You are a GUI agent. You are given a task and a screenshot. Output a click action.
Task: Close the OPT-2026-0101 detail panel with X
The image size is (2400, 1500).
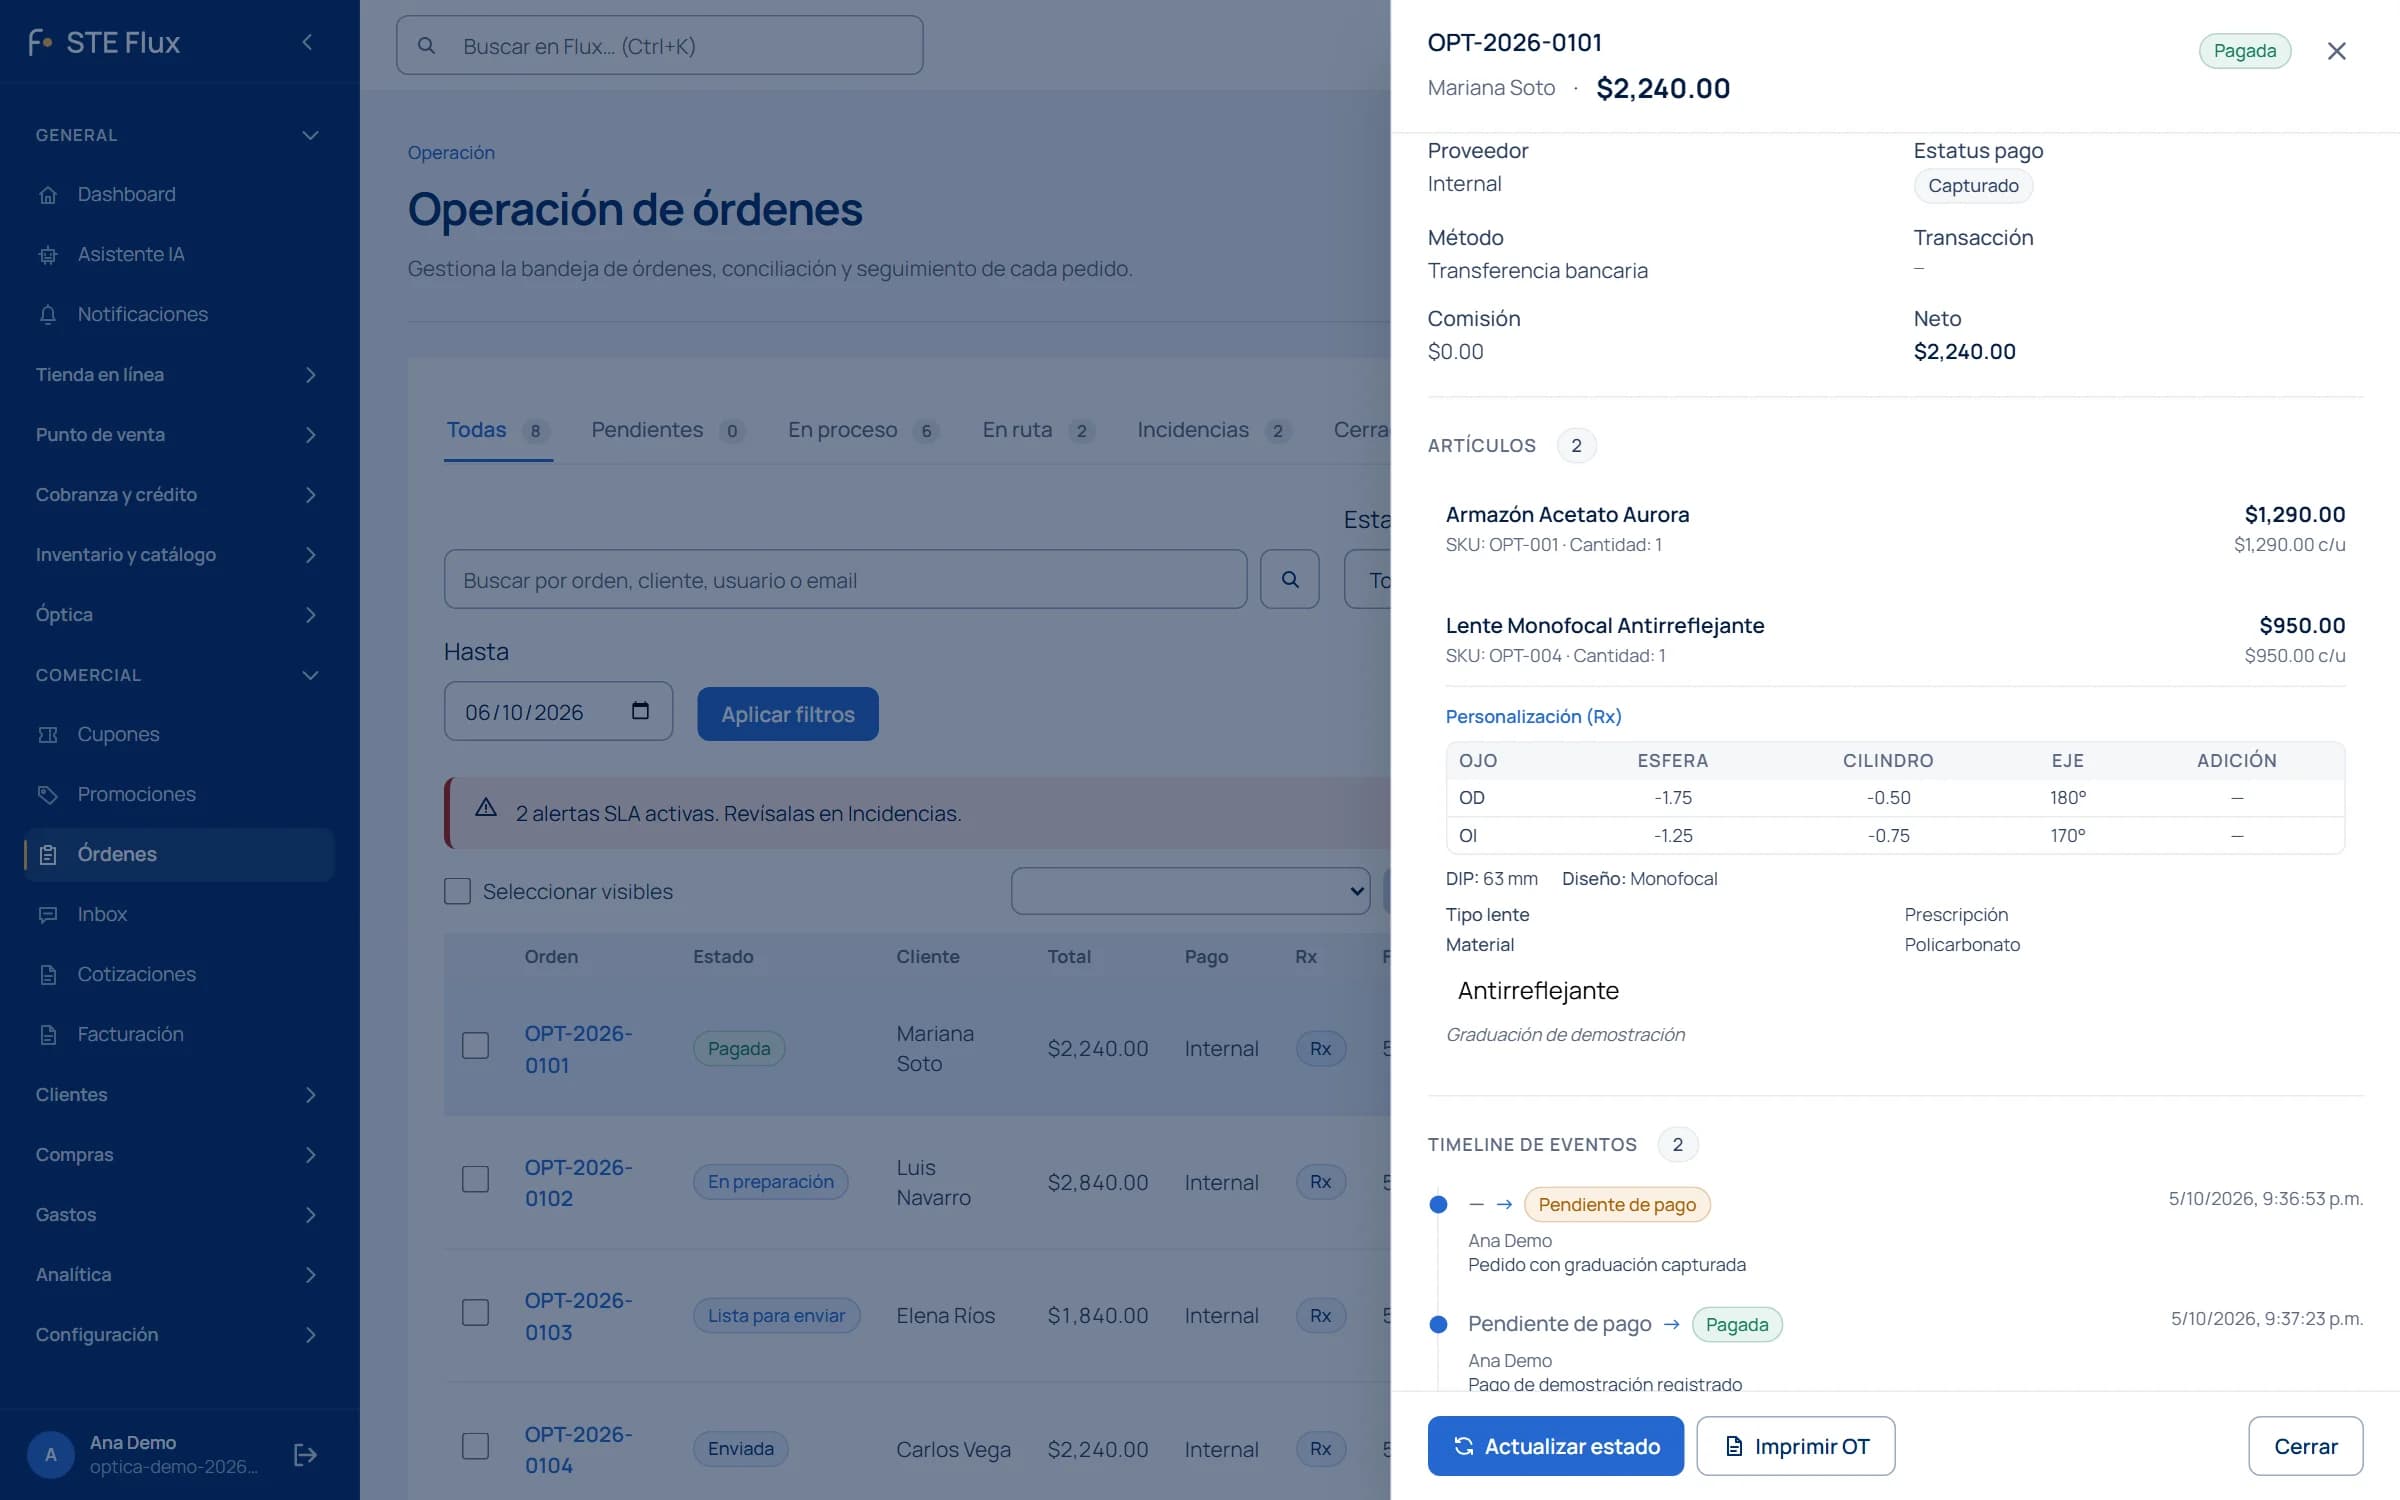[x=2336, y=51]
